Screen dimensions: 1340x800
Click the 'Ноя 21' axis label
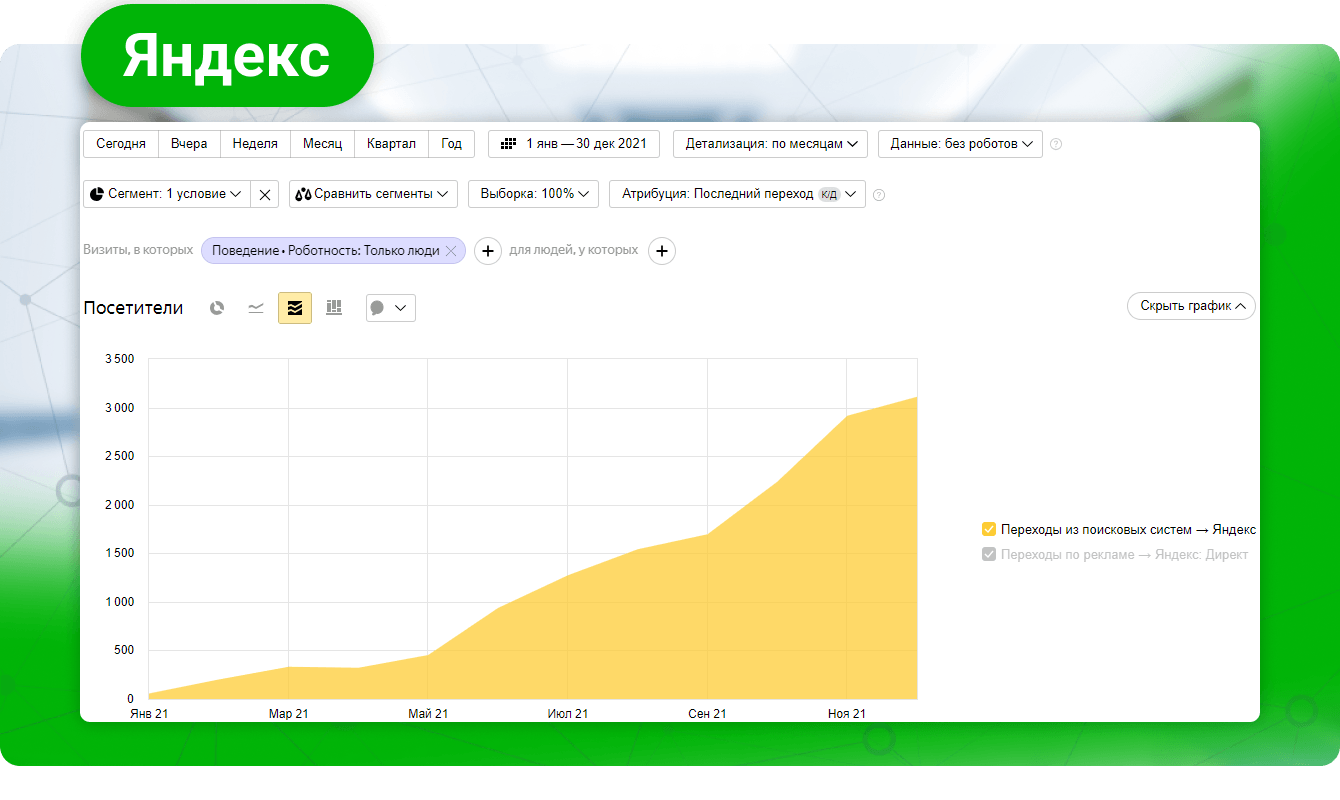pyautogui.click(x=847, y=714)
